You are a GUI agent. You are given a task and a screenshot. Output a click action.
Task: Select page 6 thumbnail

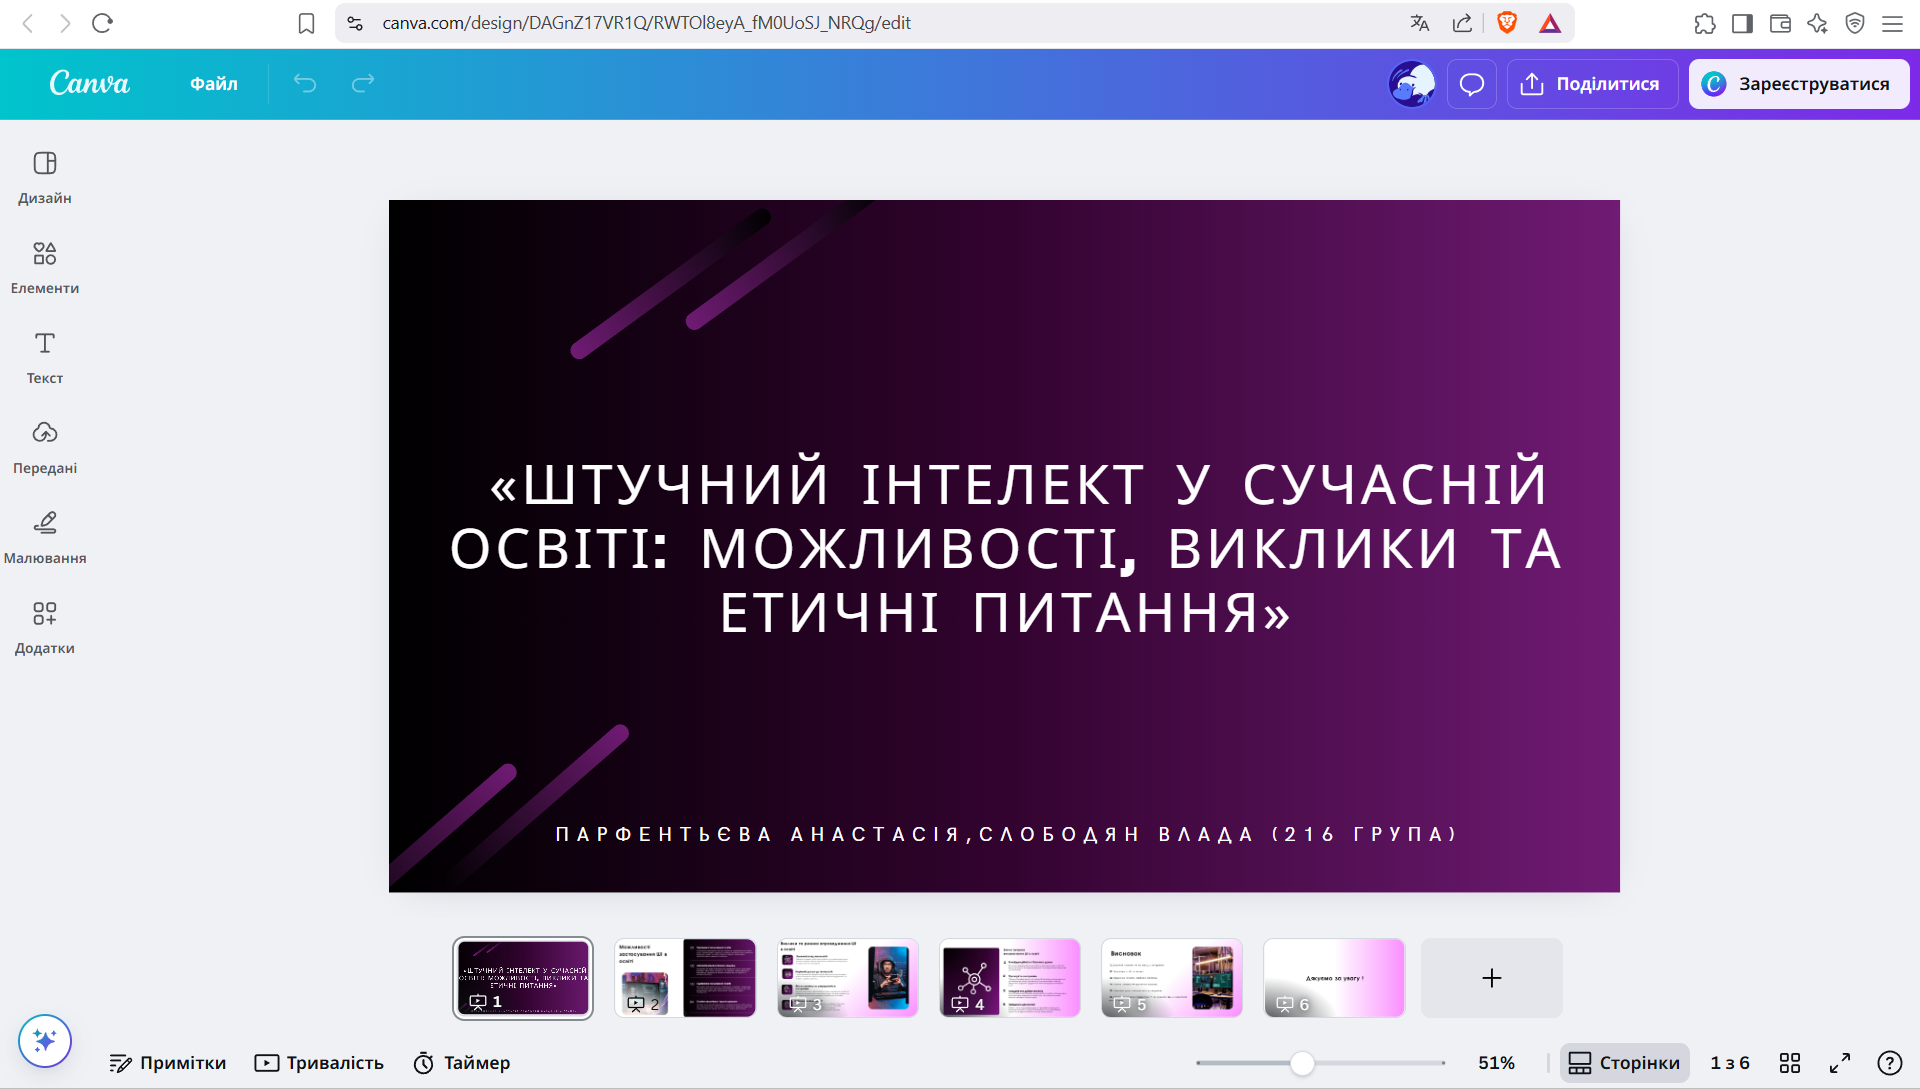pos(1334,978)
